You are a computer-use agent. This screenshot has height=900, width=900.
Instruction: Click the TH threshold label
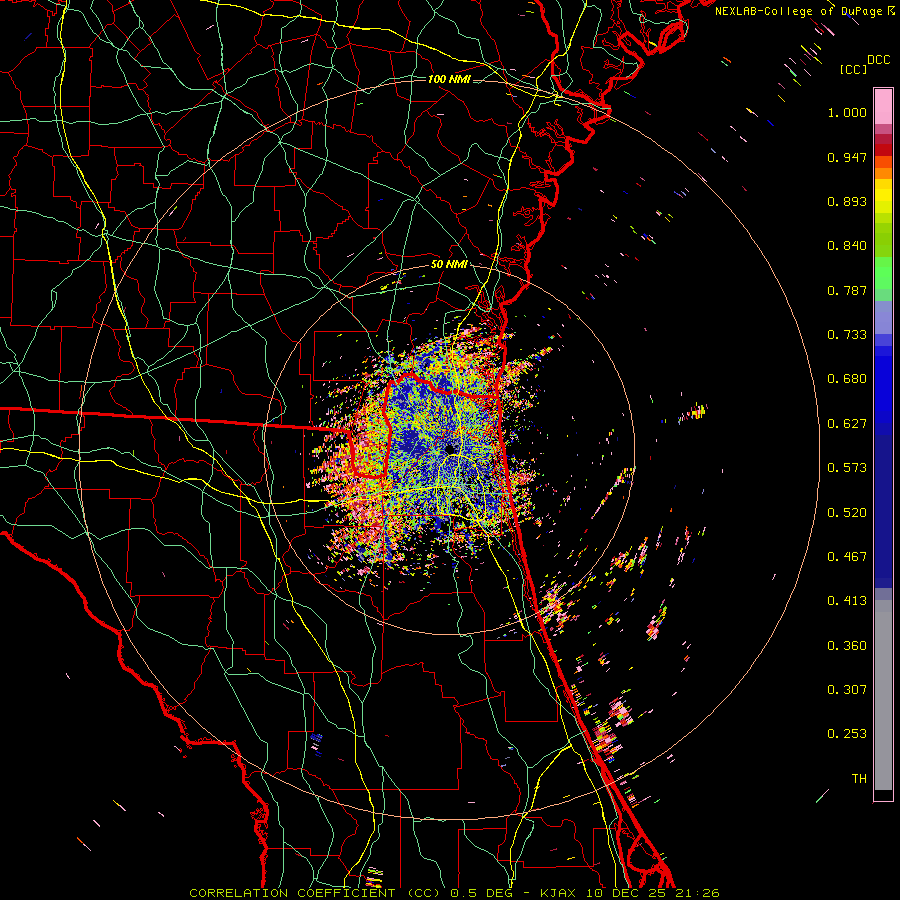(x=859, y=779)
